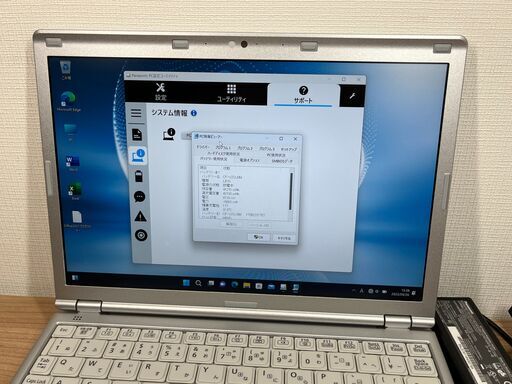Switch to the ユーティリティ tab
This screenshot has height=384, width=512.
[231, 93]
